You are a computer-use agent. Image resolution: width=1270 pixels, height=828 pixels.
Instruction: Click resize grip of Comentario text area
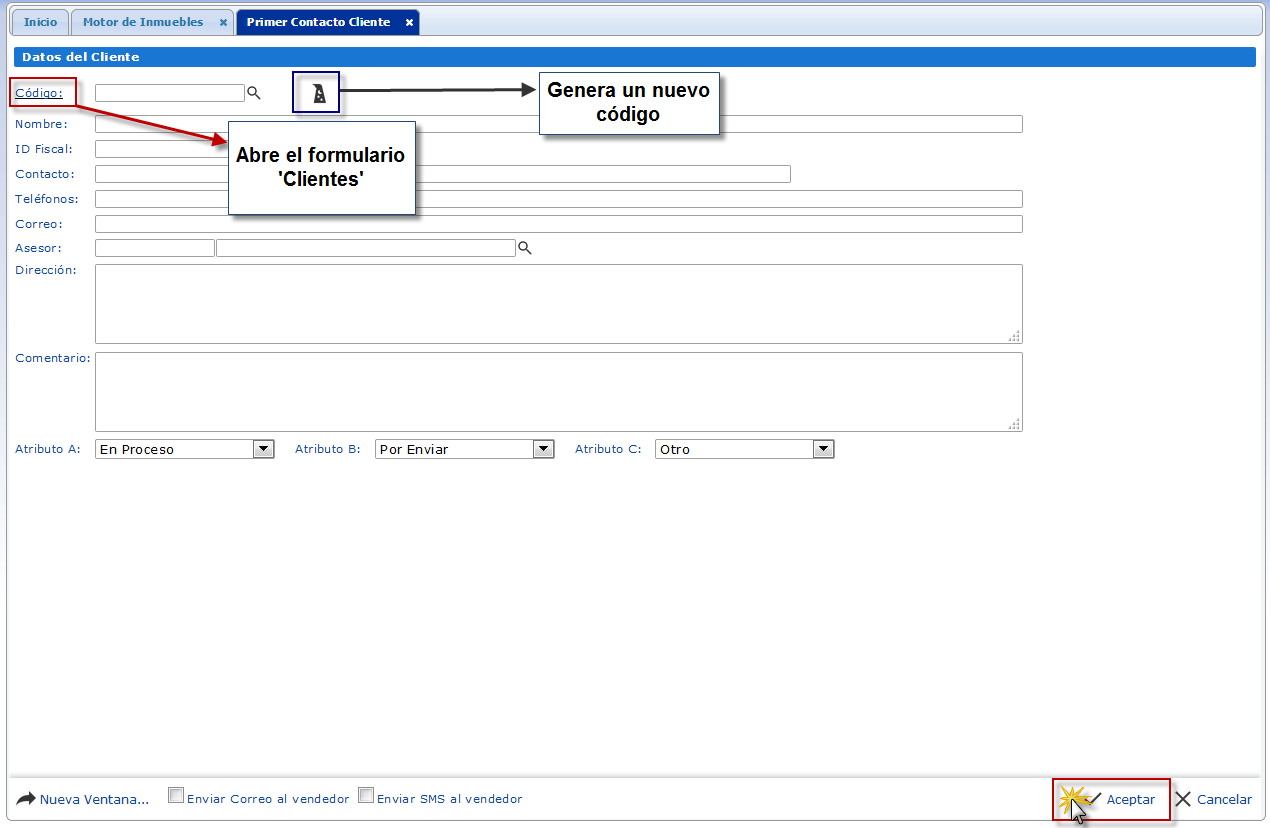pyautogui.click(x=1014, y=424)
